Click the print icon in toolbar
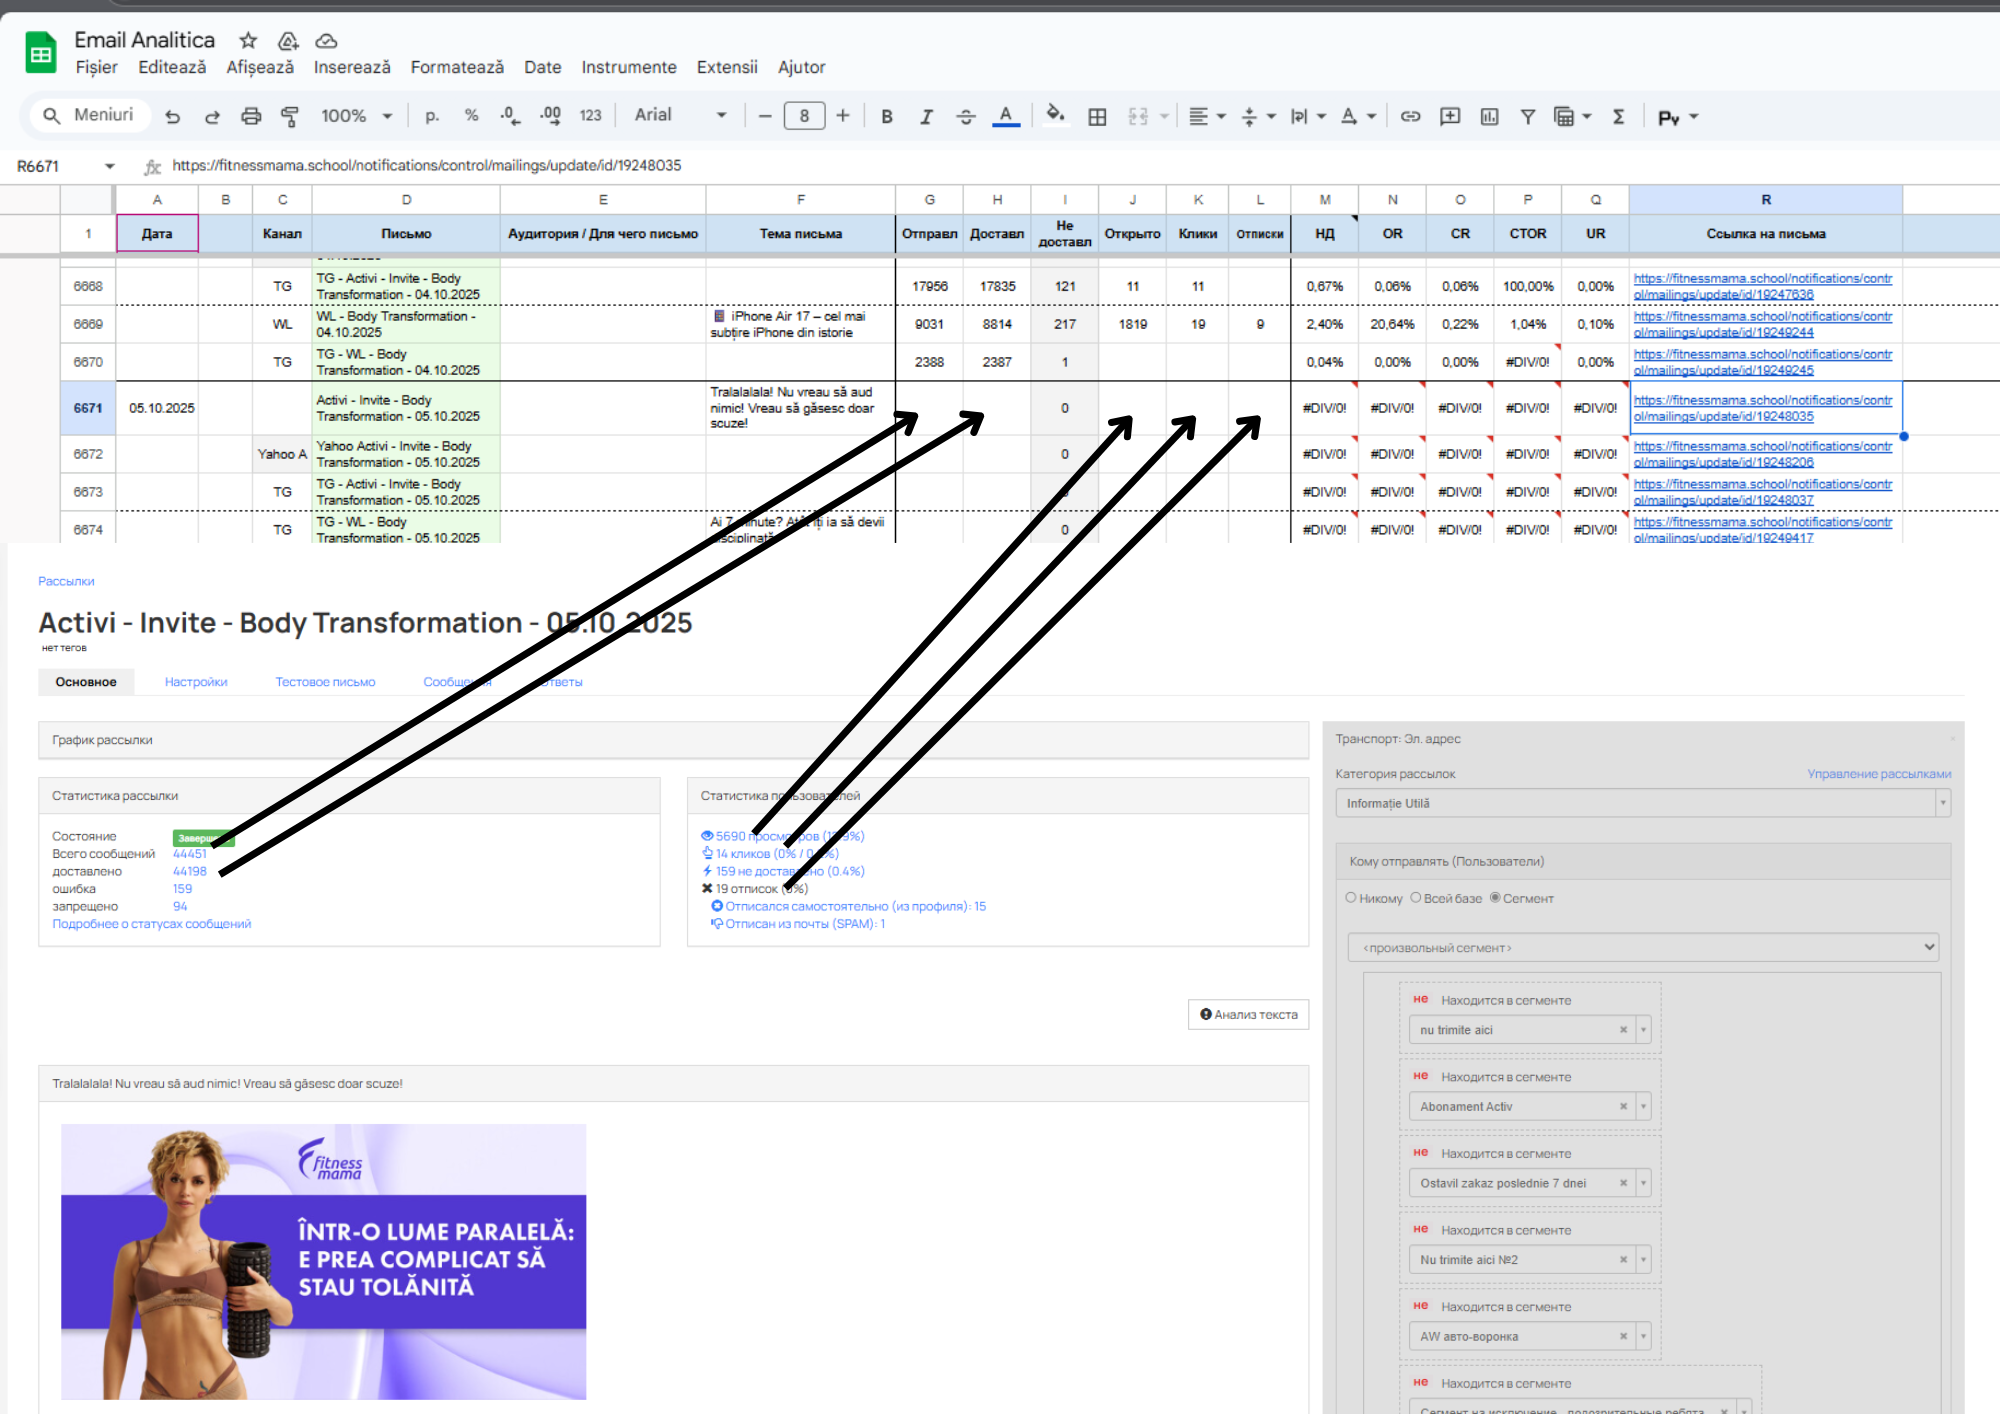 251,116
